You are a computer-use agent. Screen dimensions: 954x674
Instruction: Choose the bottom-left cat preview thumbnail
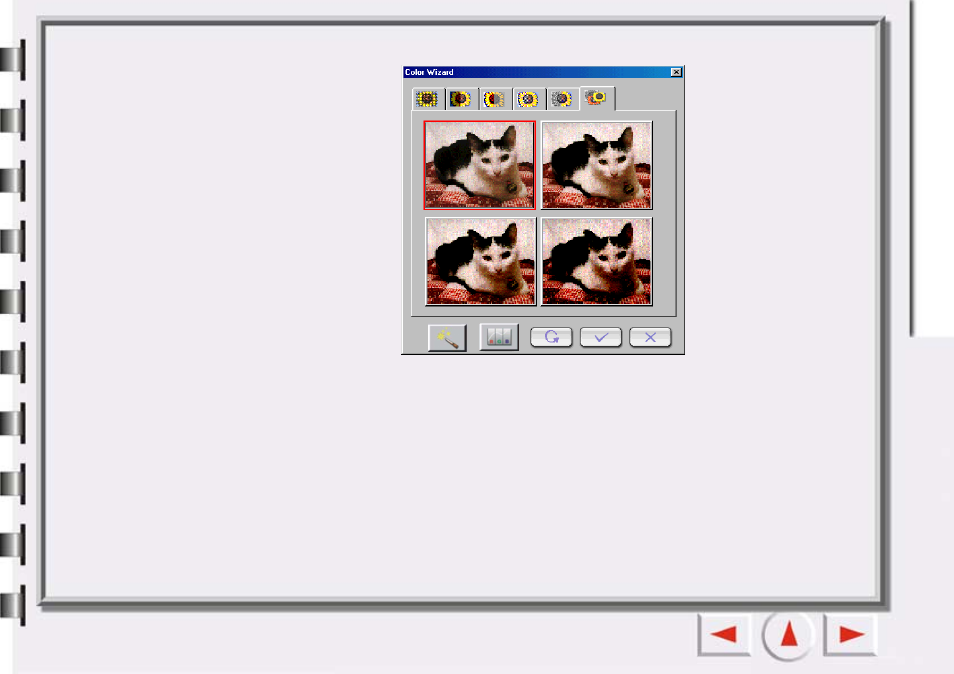coord(480,262)
